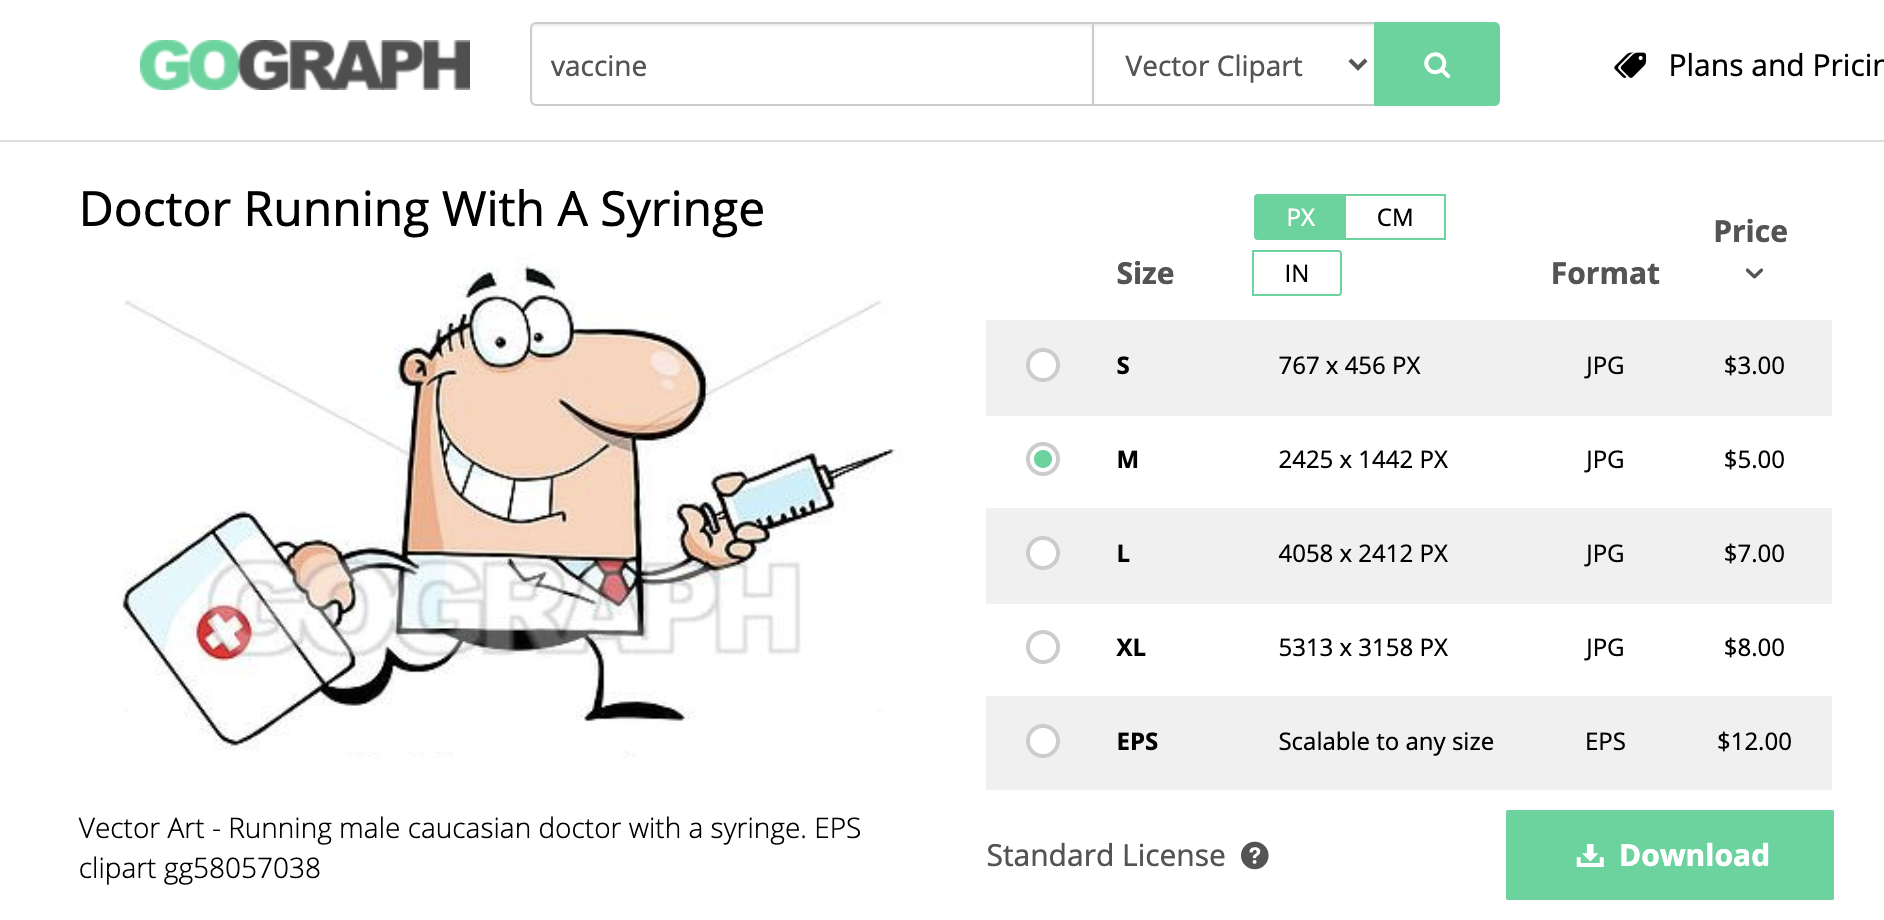
Task: Click the download arrow icon
Action: pos(1590,856)
